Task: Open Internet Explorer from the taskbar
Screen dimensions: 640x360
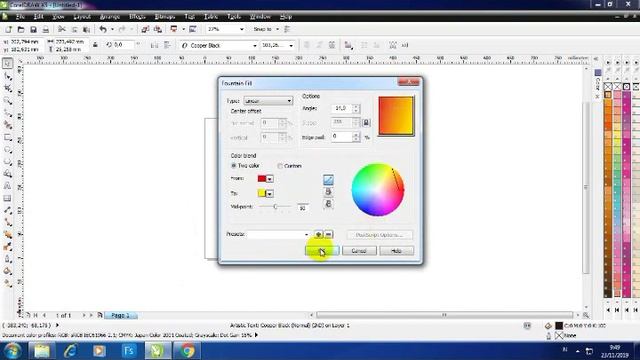Action: [71, 351]
